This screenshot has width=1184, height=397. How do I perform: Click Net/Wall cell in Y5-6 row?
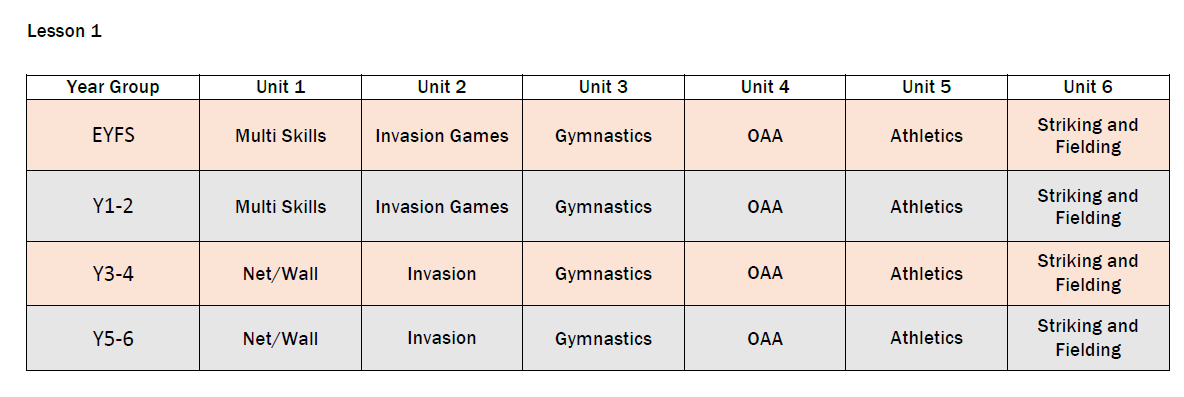point(280,338)
